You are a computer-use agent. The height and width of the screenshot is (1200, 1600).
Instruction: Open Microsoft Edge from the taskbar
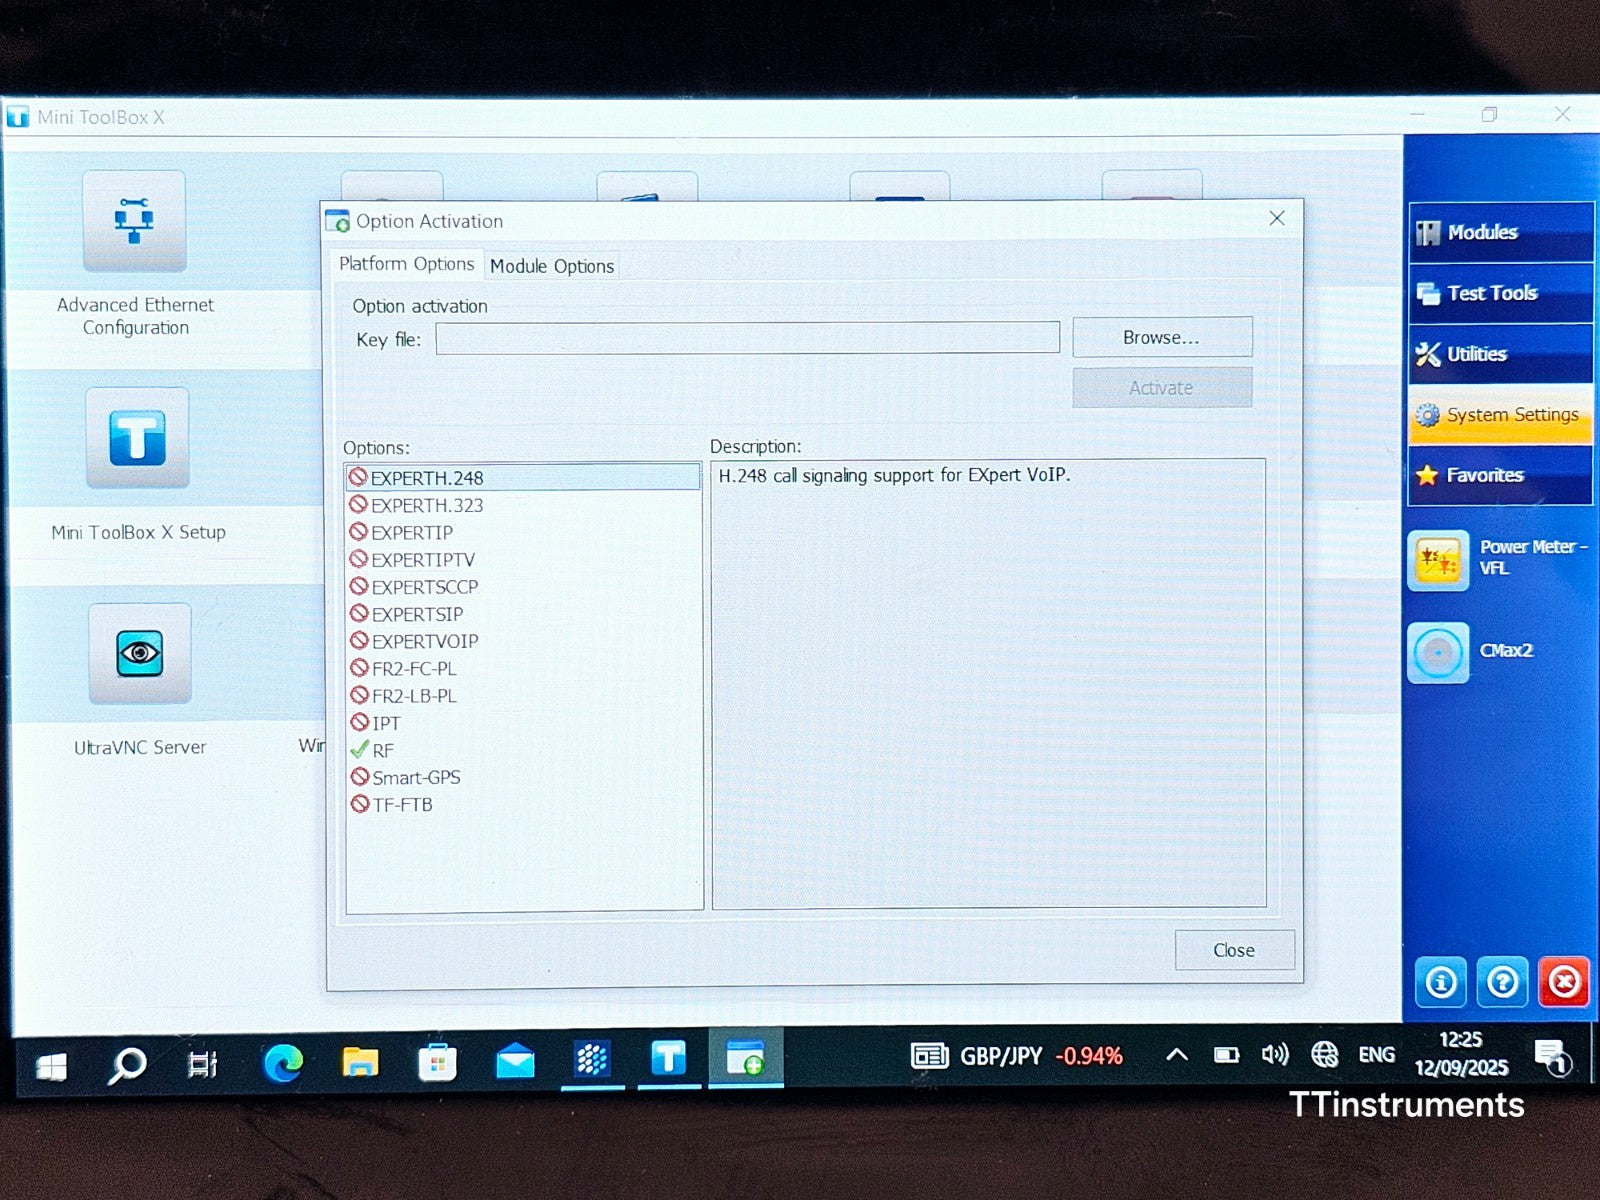click(x=283, y=1062)
